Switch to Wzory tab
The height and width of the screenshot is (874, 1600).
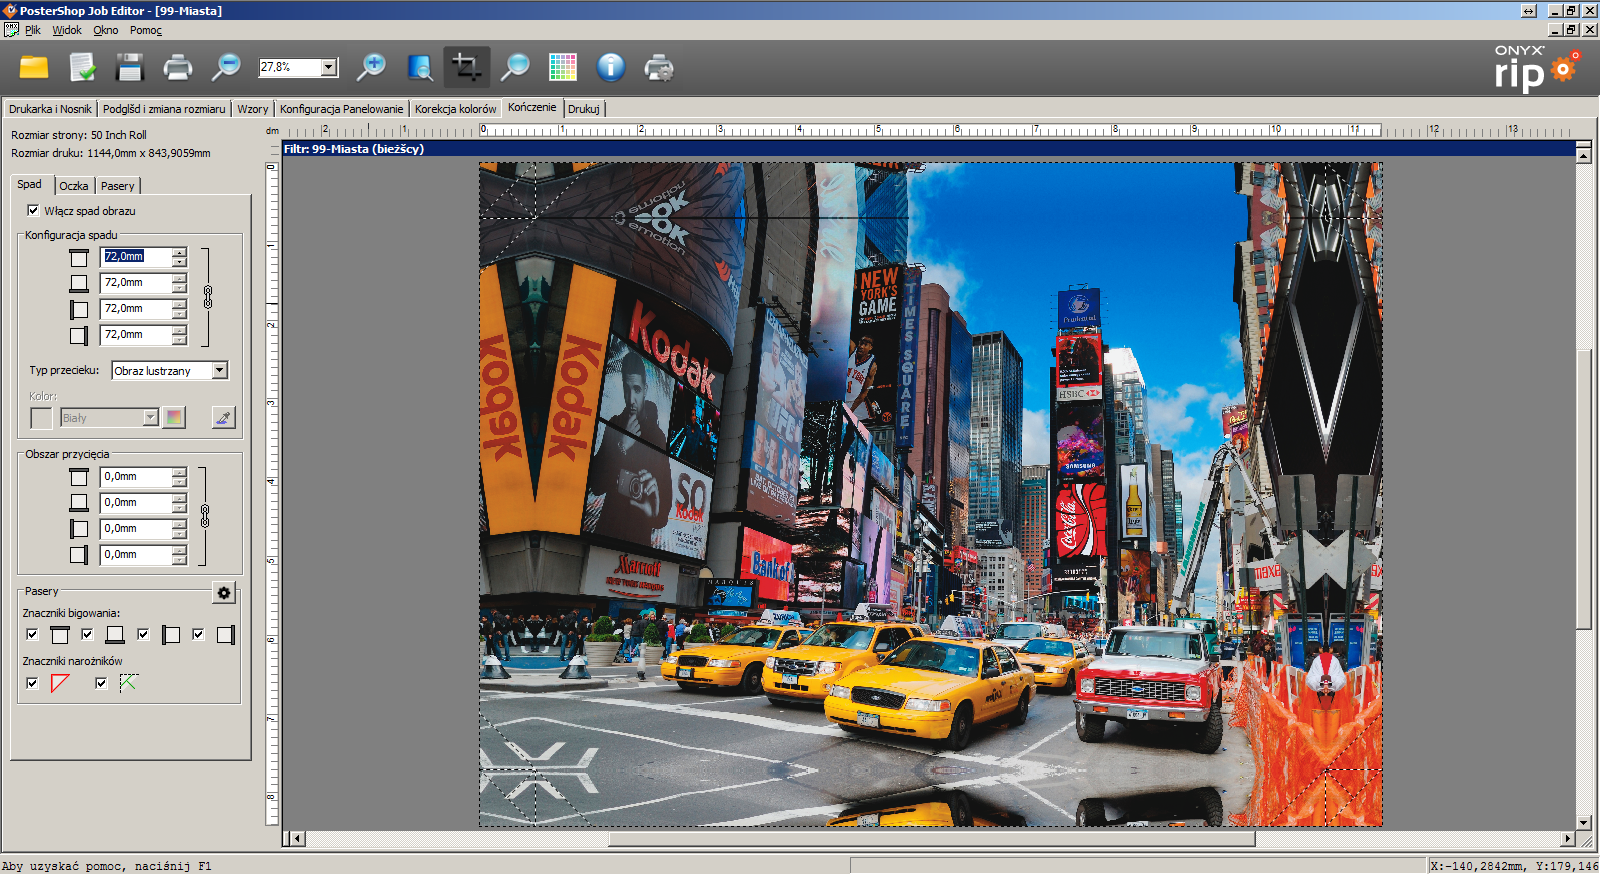point(253,109)
